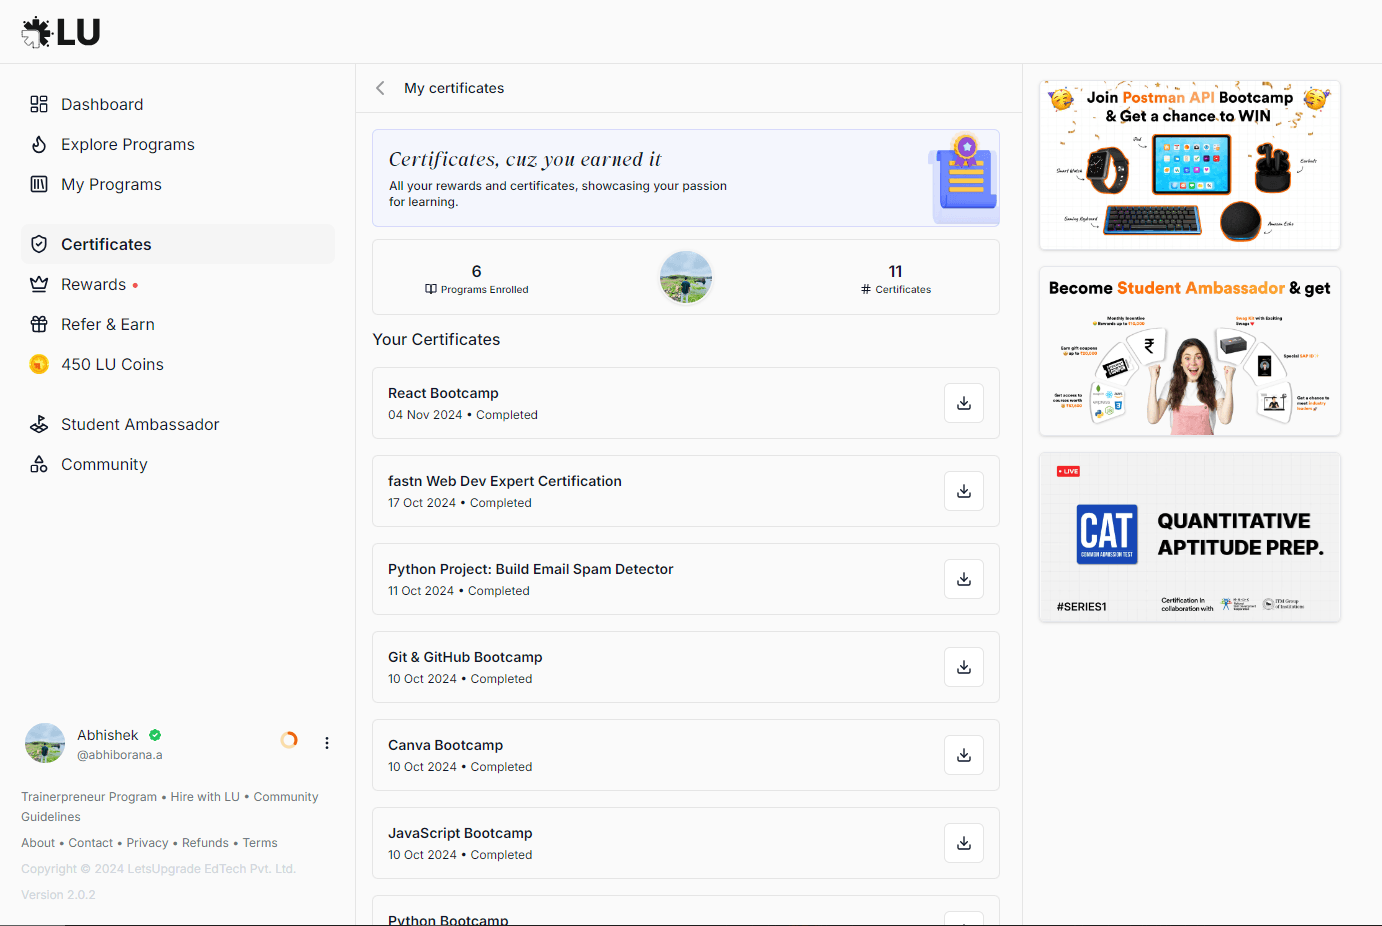Click the profile completion progress ring
The image size is (1382, 926).
click(289, 740)
